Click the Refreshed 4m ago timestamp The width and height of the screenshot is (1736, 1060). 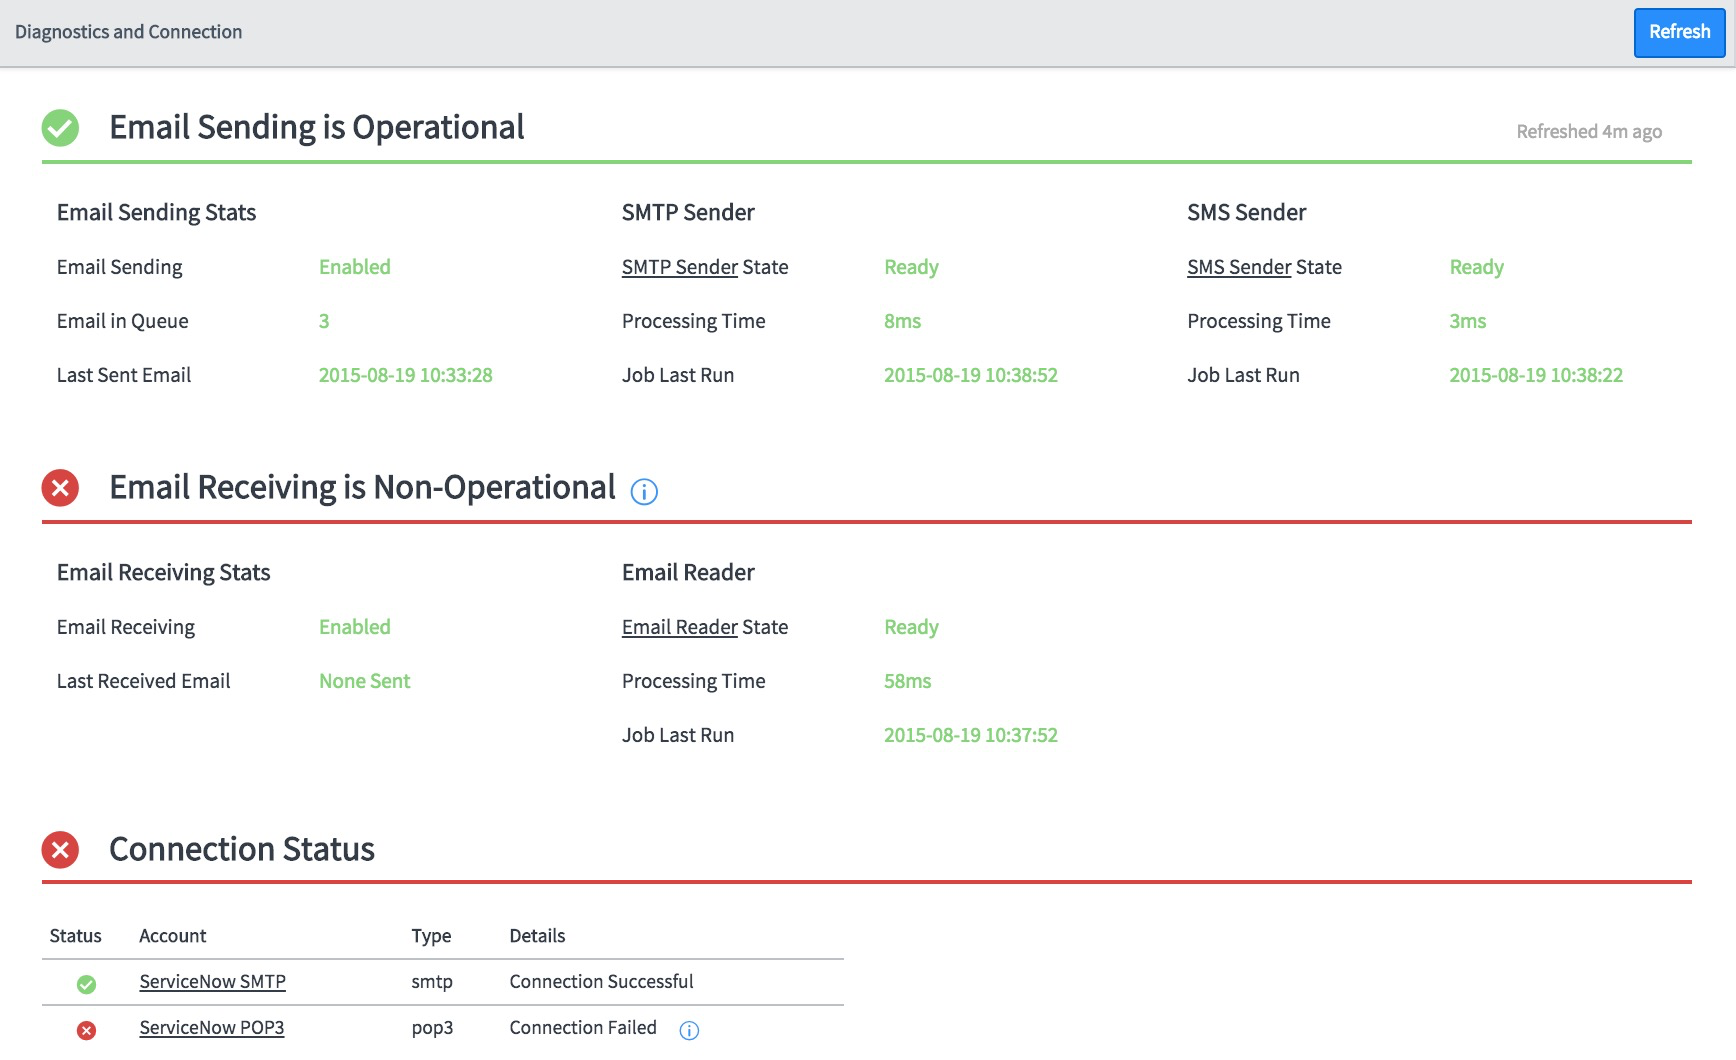pyautogui.click(x=1588, y=132)
